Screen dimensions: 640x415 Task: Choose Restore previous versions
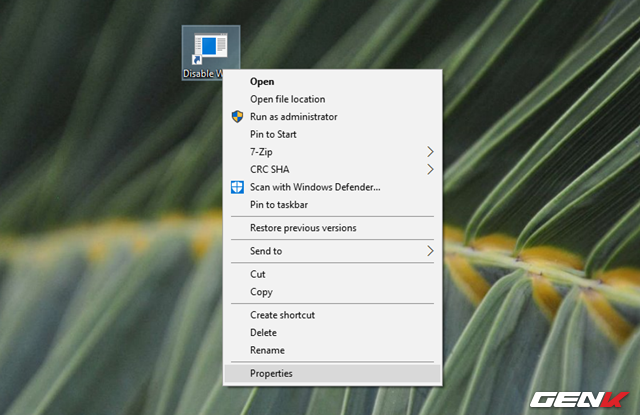[332, 228]
